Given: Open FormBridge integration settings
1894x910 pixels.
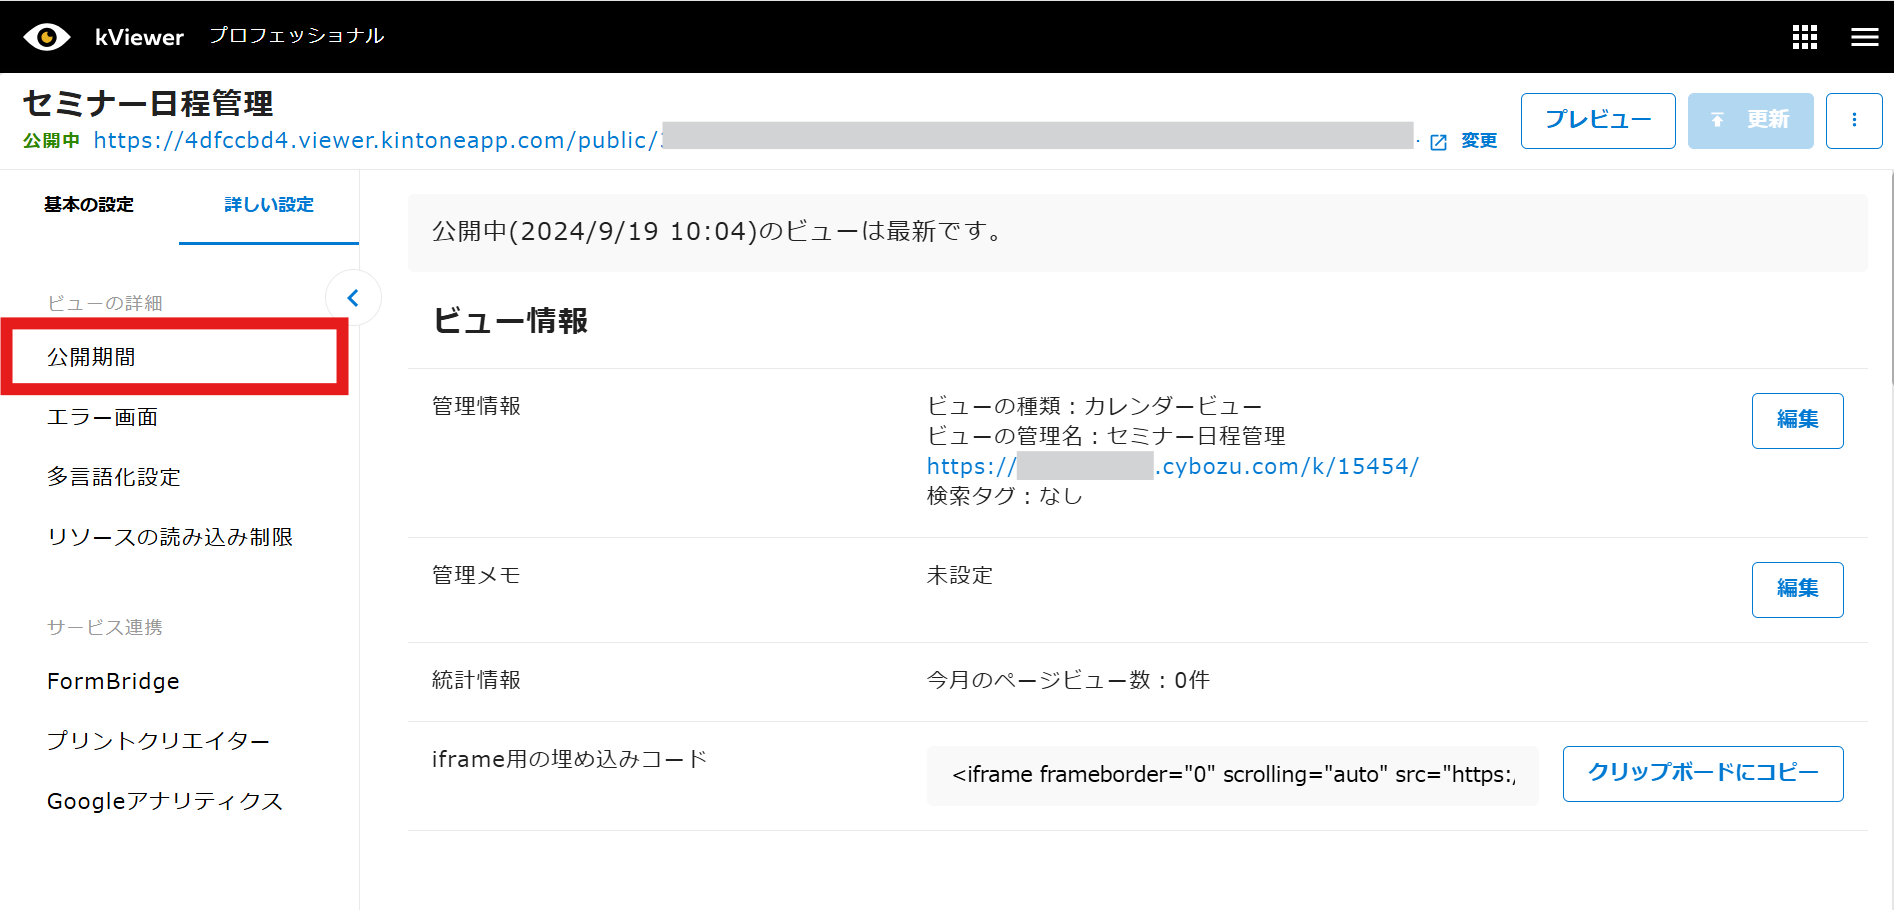Looking at the screenshot, I should 113,681.
